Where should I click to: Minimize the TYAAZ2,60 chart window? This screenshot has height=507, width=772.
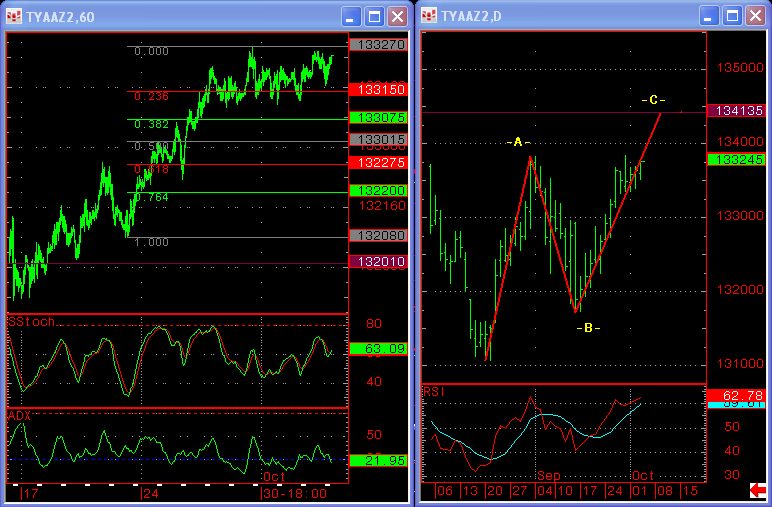tap(351, 16)
